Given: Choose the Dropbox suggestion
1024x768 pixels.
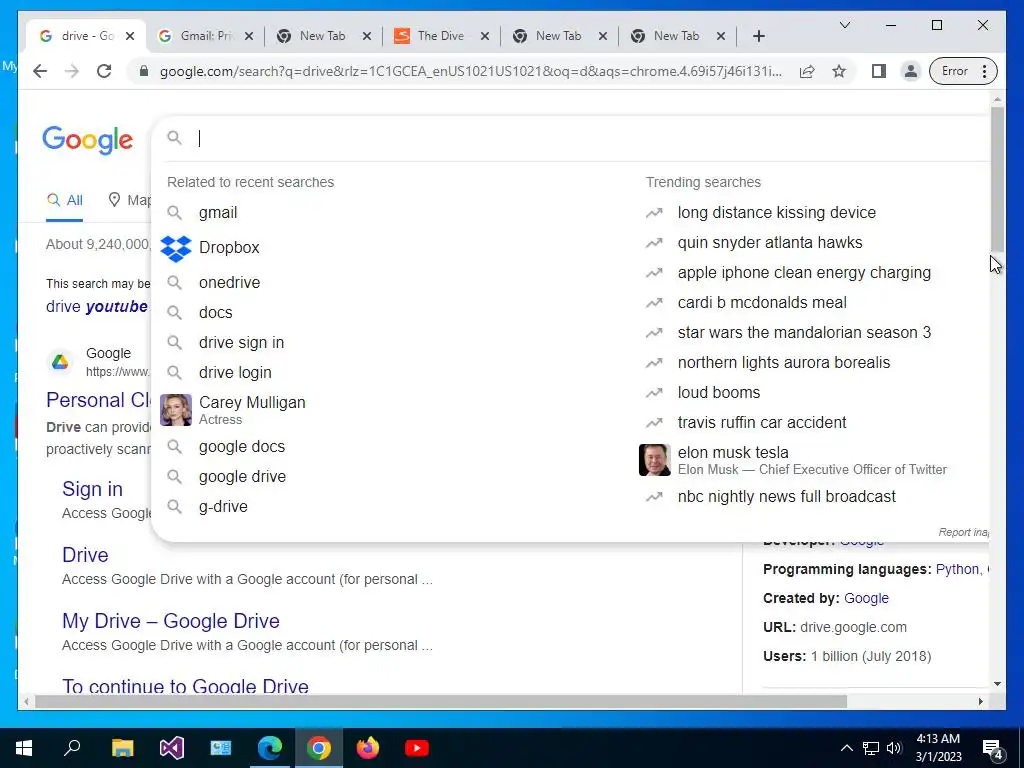Looking at the screenshot, I should pyautogui.click(x=229, y=248).
